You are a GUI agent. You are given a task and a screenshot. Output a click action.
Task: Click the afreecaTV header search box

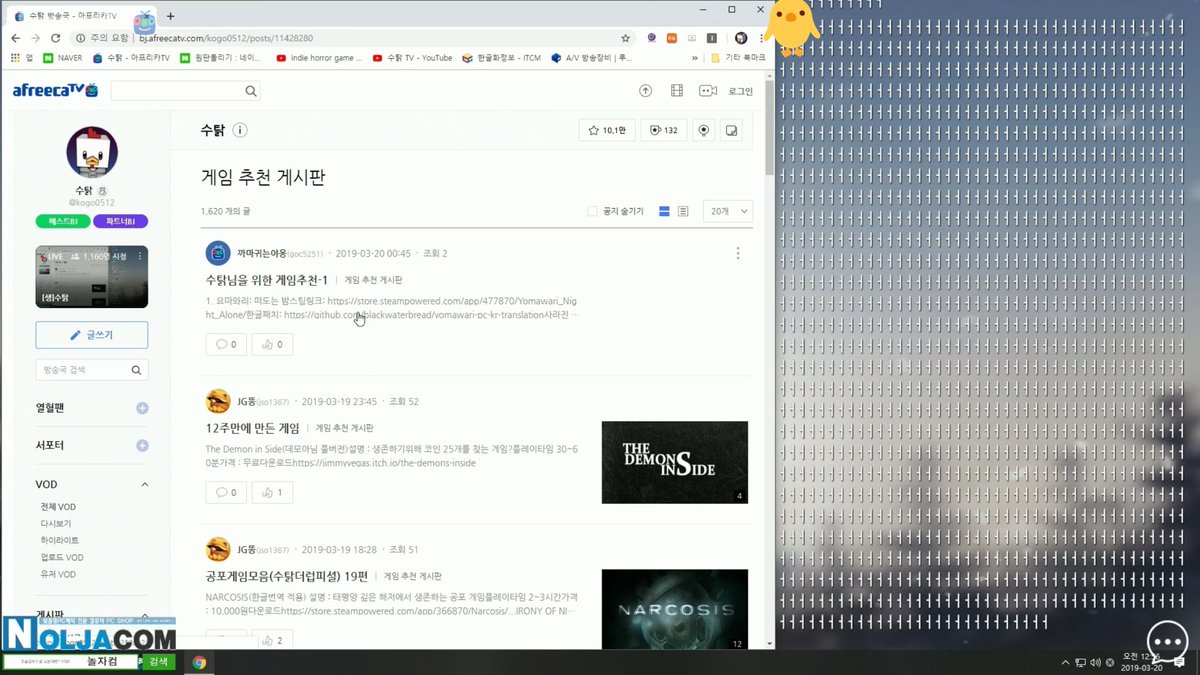tap(185, 91)
